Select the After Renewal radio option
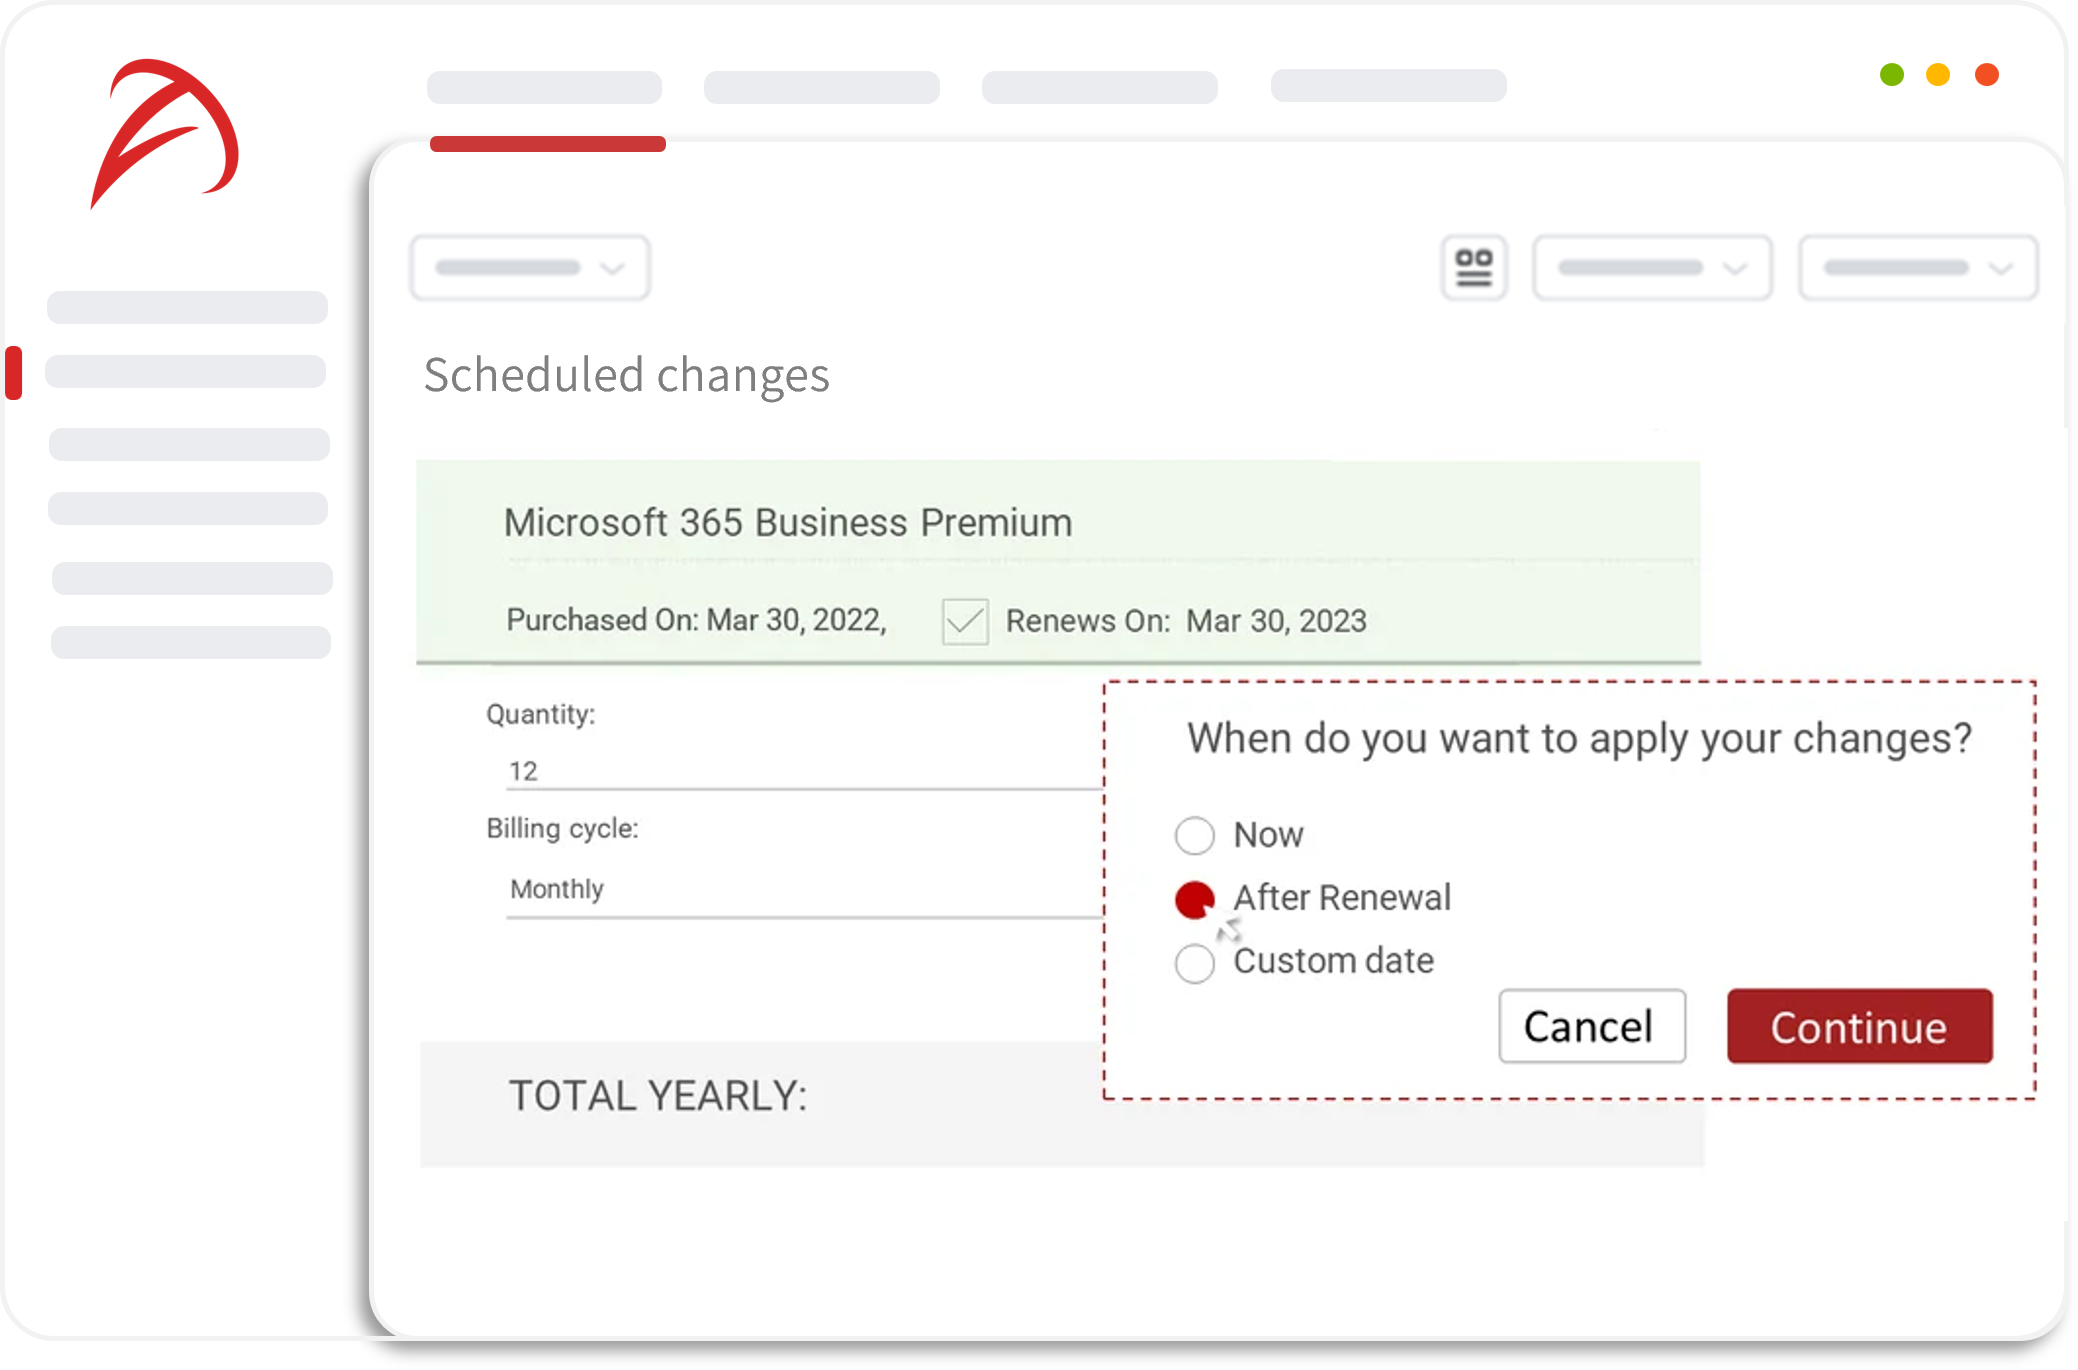The height and width of the screenshot is (1370, 2078). (x=1194, y=899)
